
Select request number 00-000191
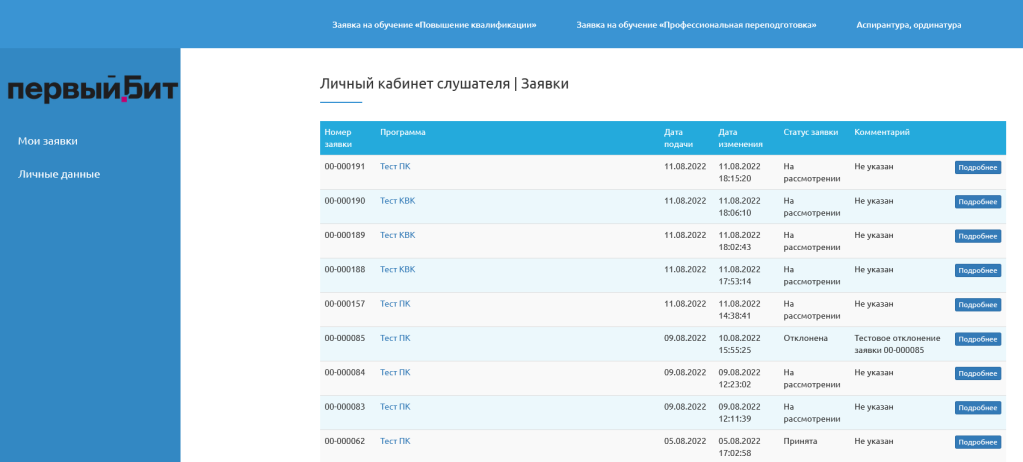pos(344,166)
